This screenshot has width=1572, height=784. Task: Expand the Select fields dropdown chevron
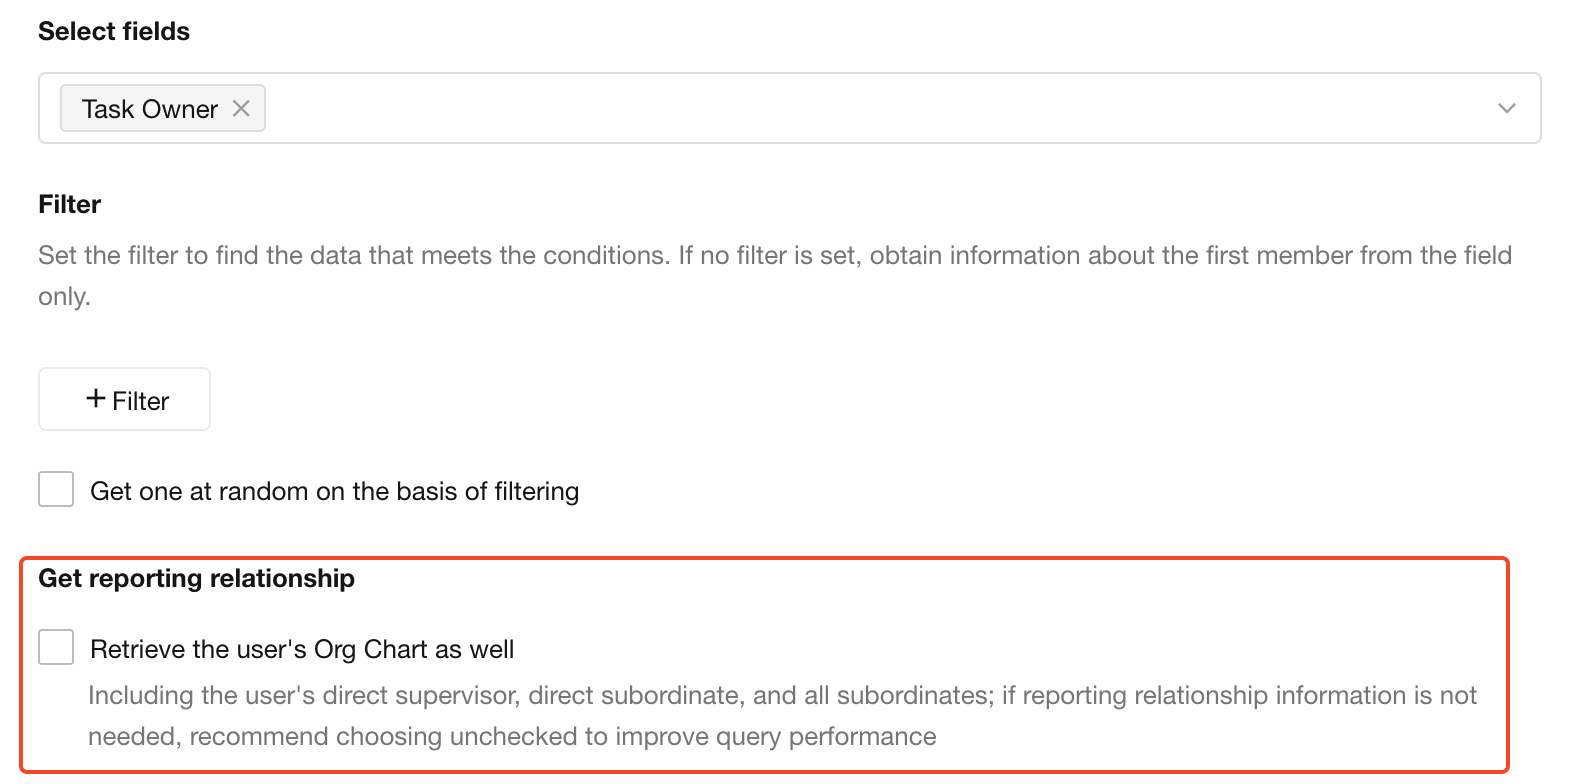[1507, 108]
